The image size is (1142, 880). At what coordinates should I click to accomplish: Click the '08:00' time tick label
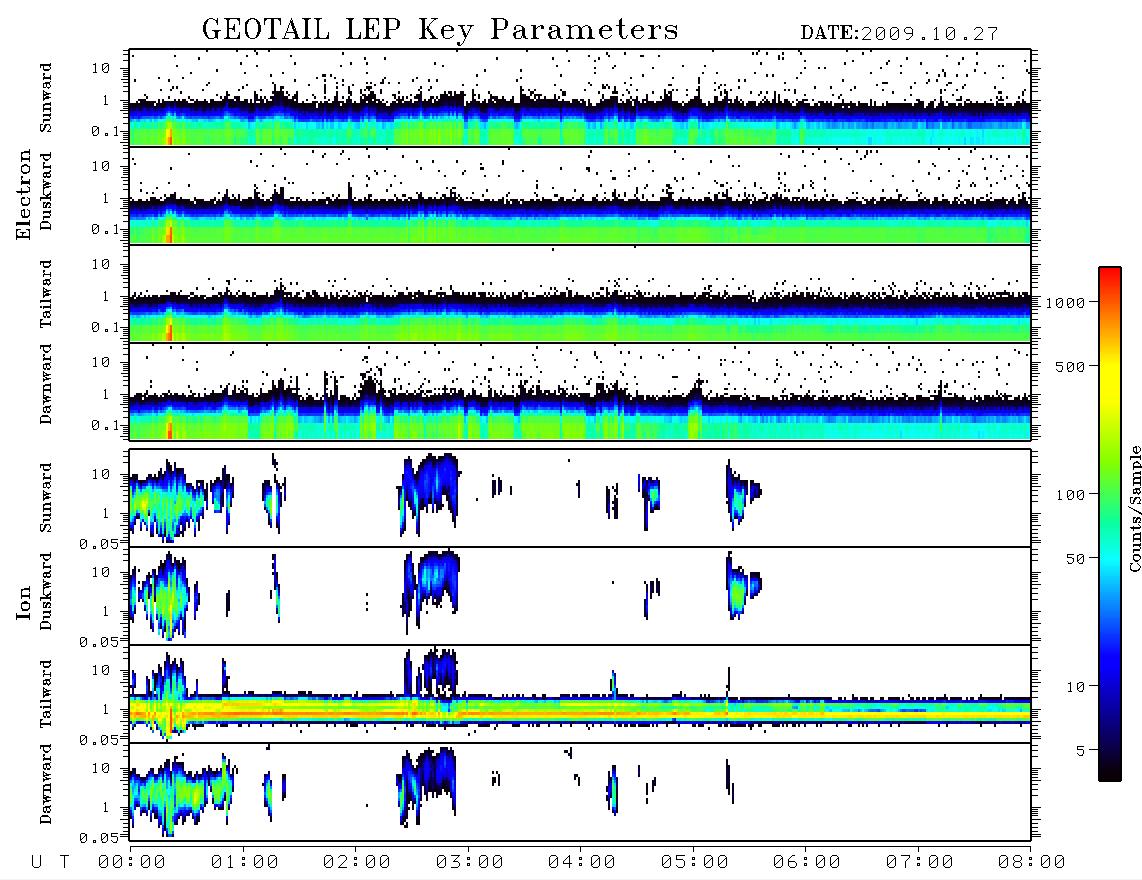pyautogui.click(x=1032, y=863)
